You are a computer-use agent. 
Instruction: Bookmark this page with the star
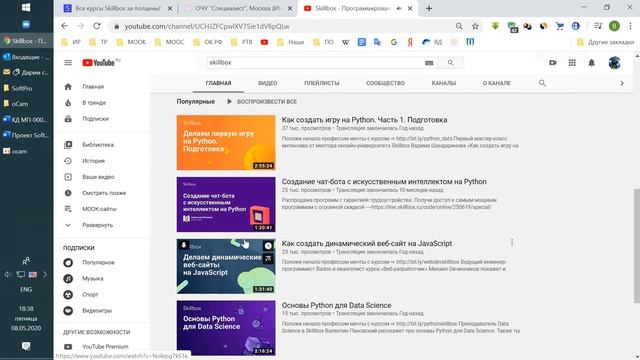[x=475, y=26]
